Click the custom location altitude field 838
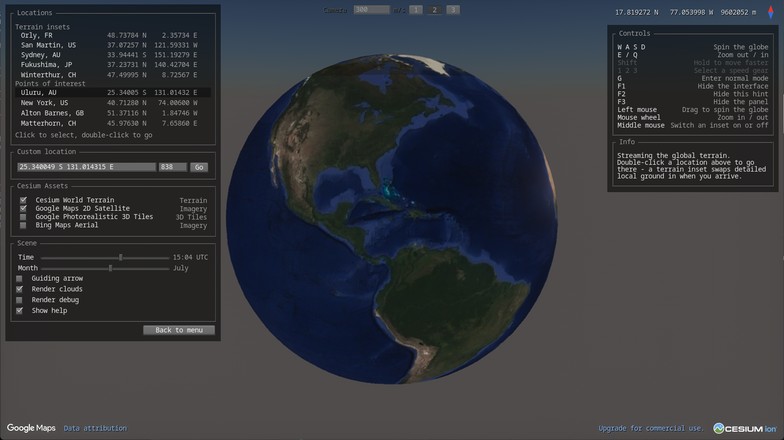This screenshot has width=784, height=440. tap(173, 167)
